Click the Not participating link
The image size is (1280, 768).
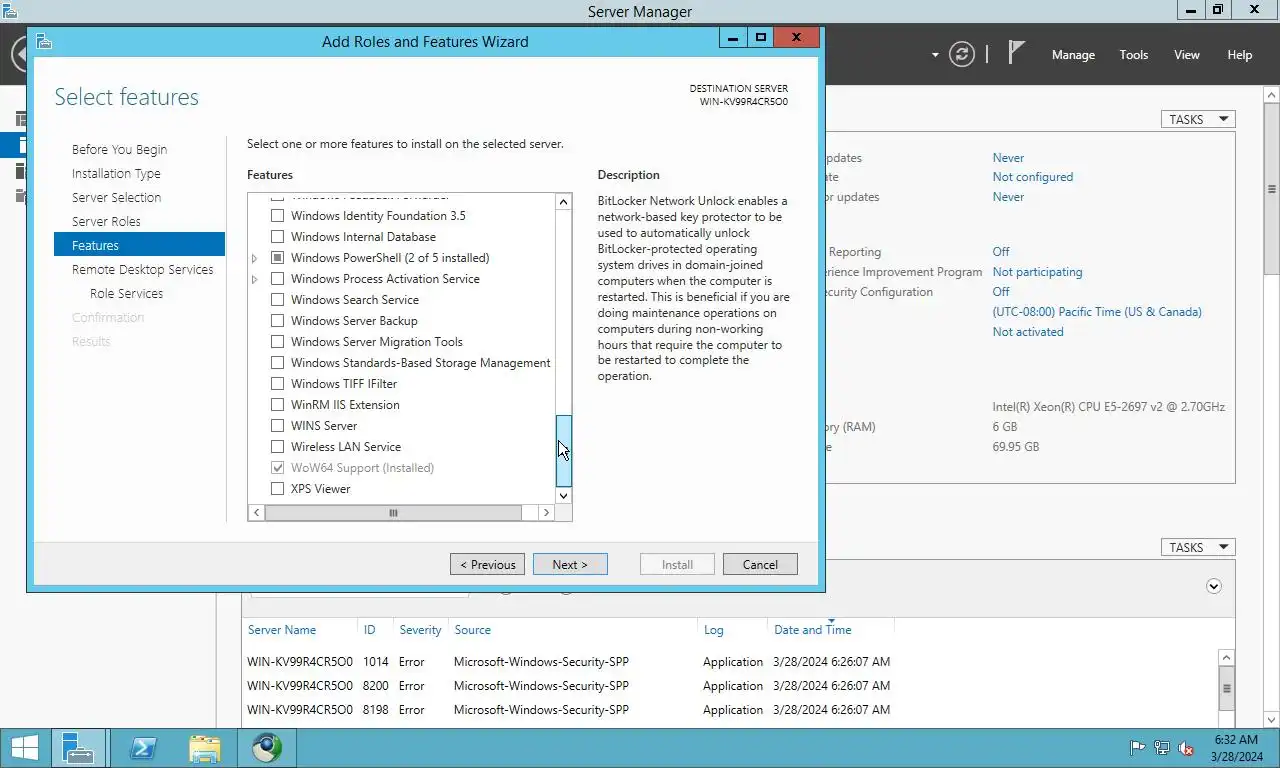click(x=1037, y=272)
